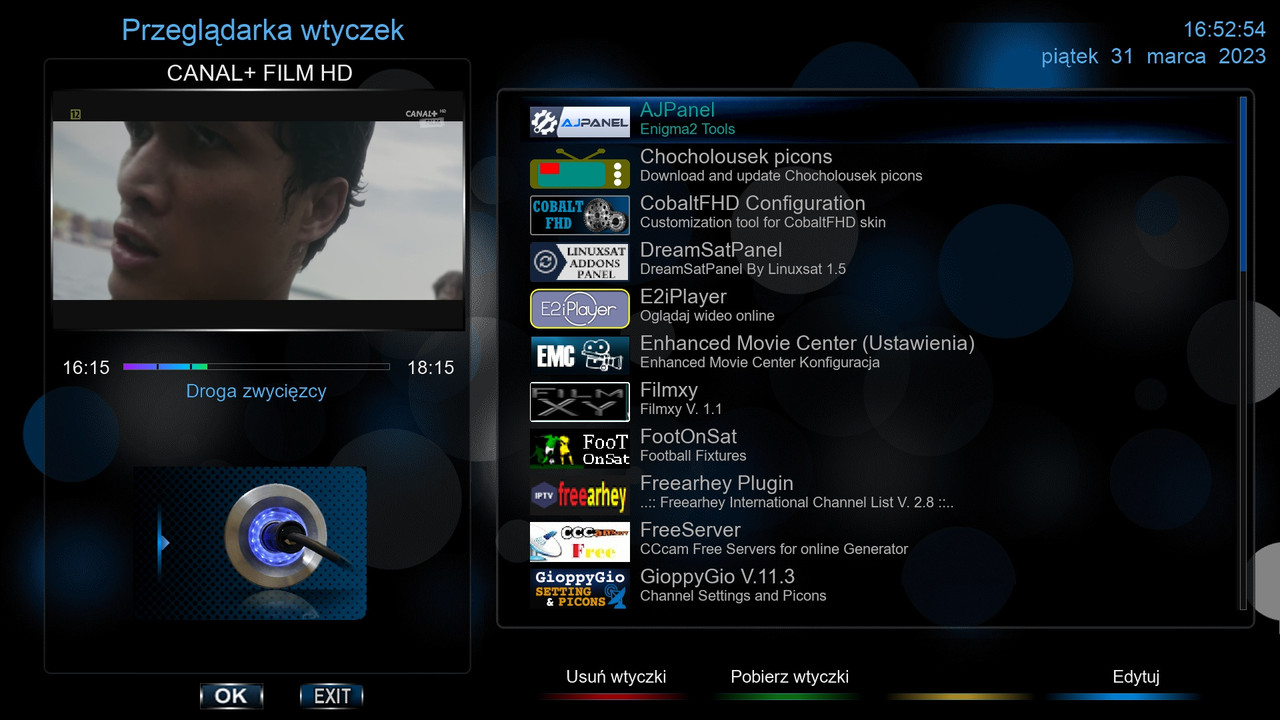Select 'Enigma2 Tools' description

click(x=687, y=129)
